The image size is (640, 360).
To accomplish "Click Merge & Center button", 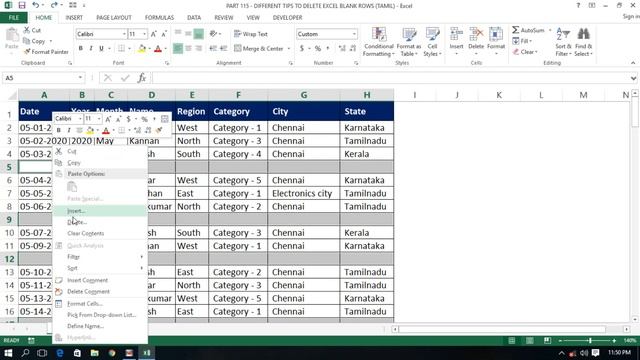I will pyautogui.click(x=259, y=49).
